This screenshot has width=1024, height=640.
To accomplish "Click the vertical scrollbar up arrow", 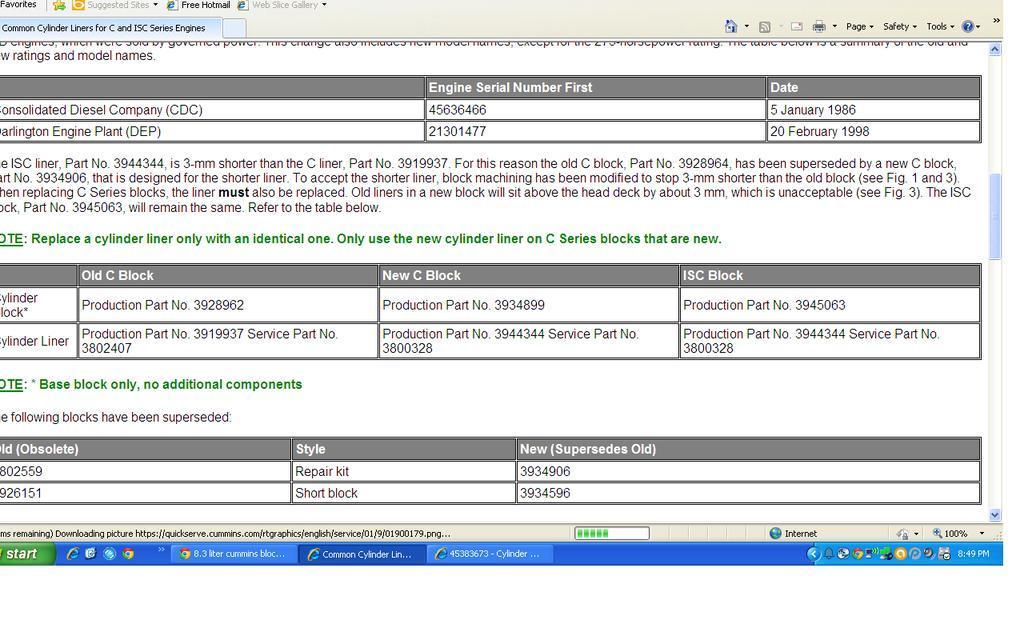I will [x=995, y=50].
